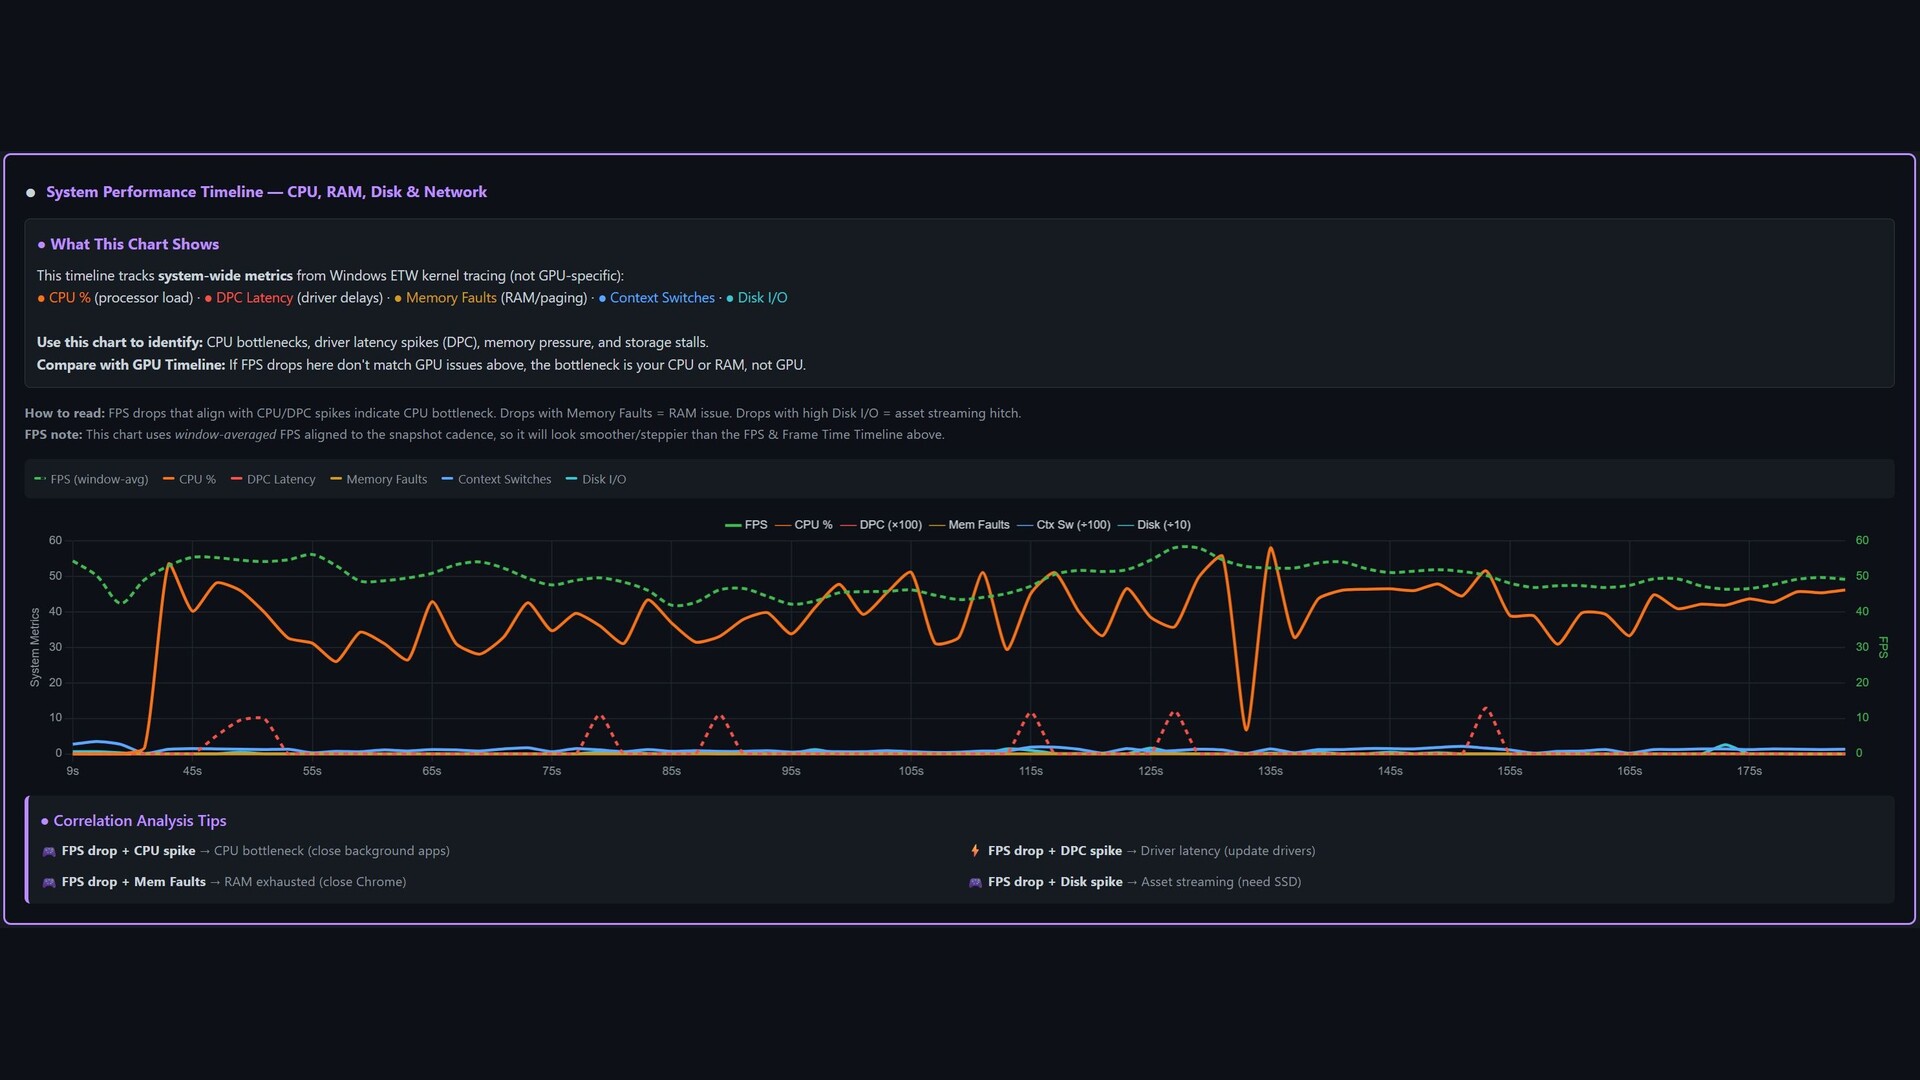
Task: Click the How to read label
Action: pyautogui.click(x=64, y=413)
